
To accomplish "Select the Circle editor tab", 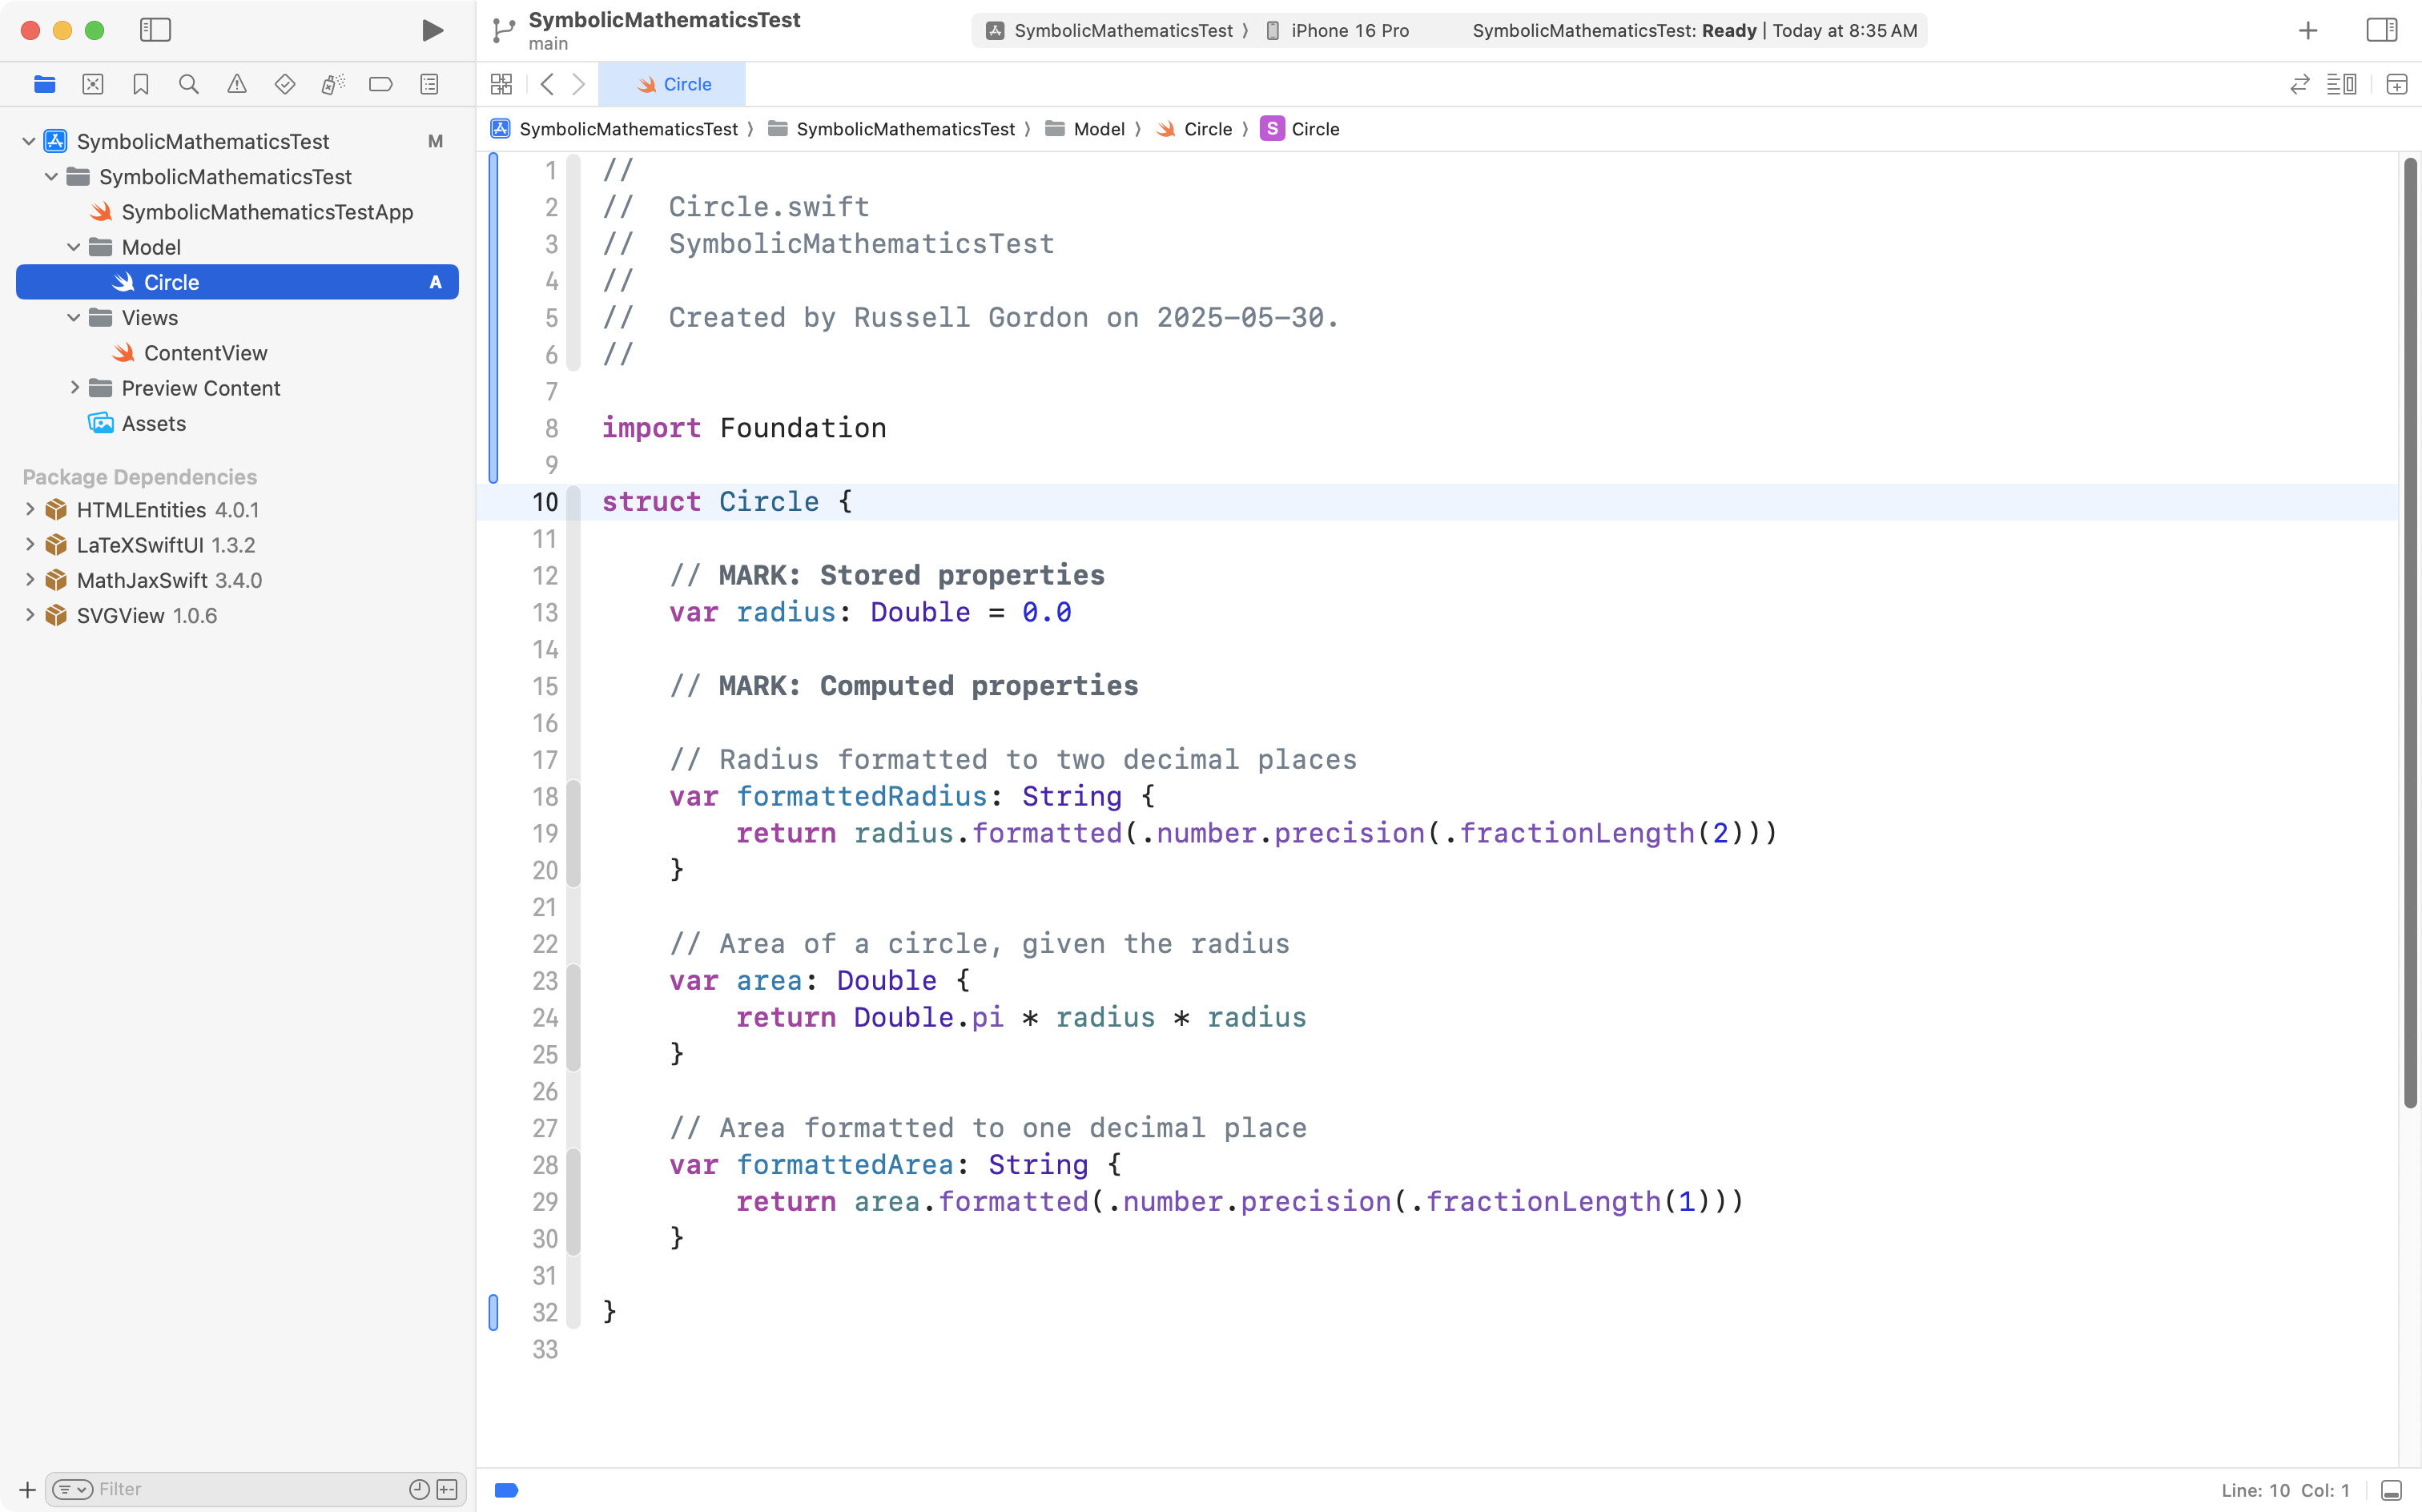I will [673, 84].
